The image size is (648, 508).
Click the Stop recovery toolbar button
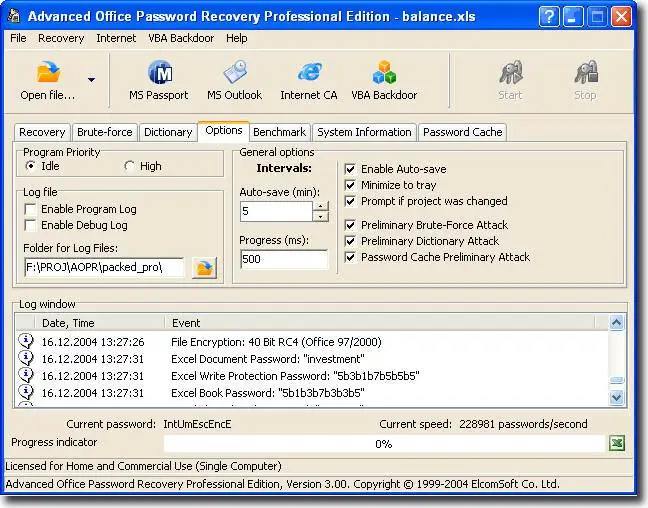(x=585, y=80)
